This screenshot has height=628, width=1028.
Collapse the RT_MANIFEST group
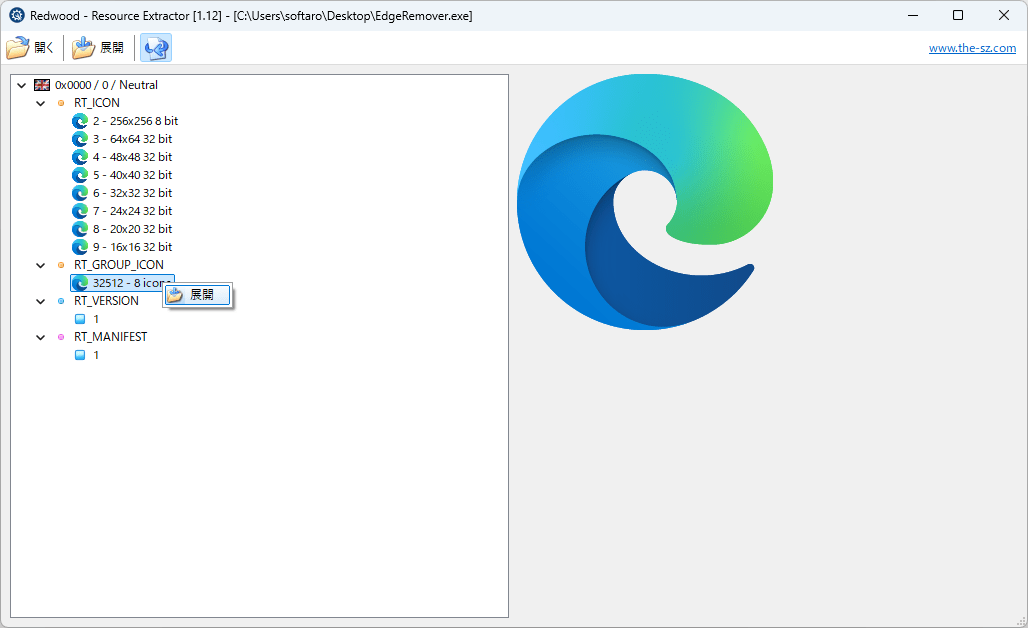click(41, 337)
